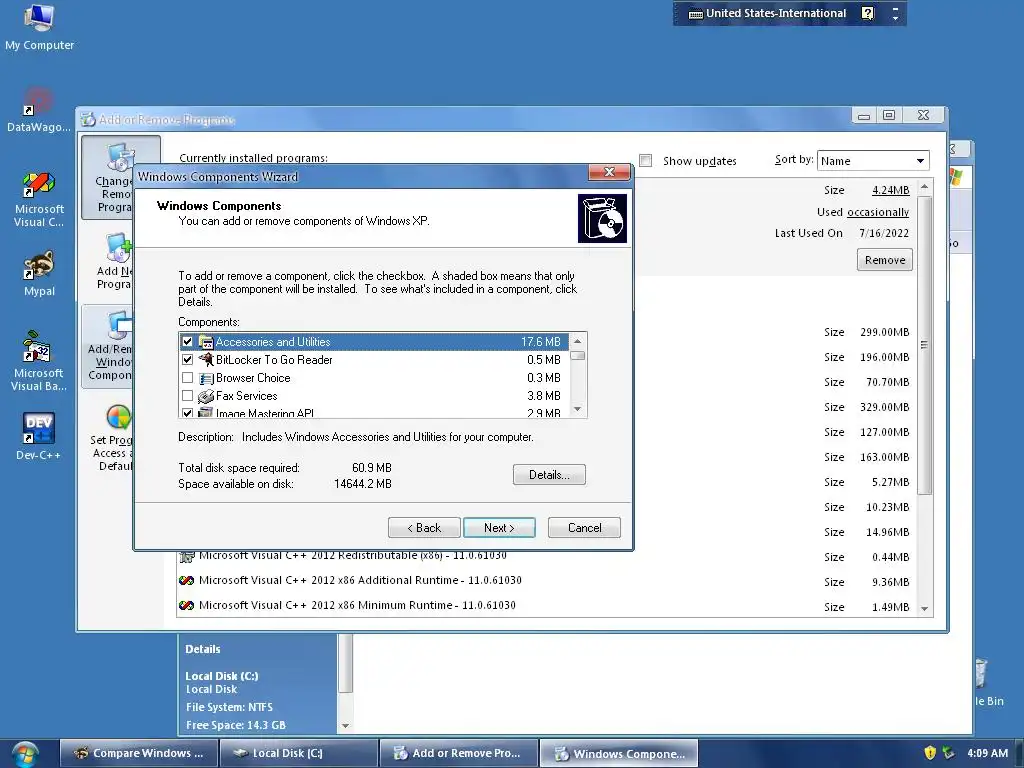The width and height of the screenshot is (1024, 768).
Task: Switch to Windows Components taskbar item
Action: [619, 753]
